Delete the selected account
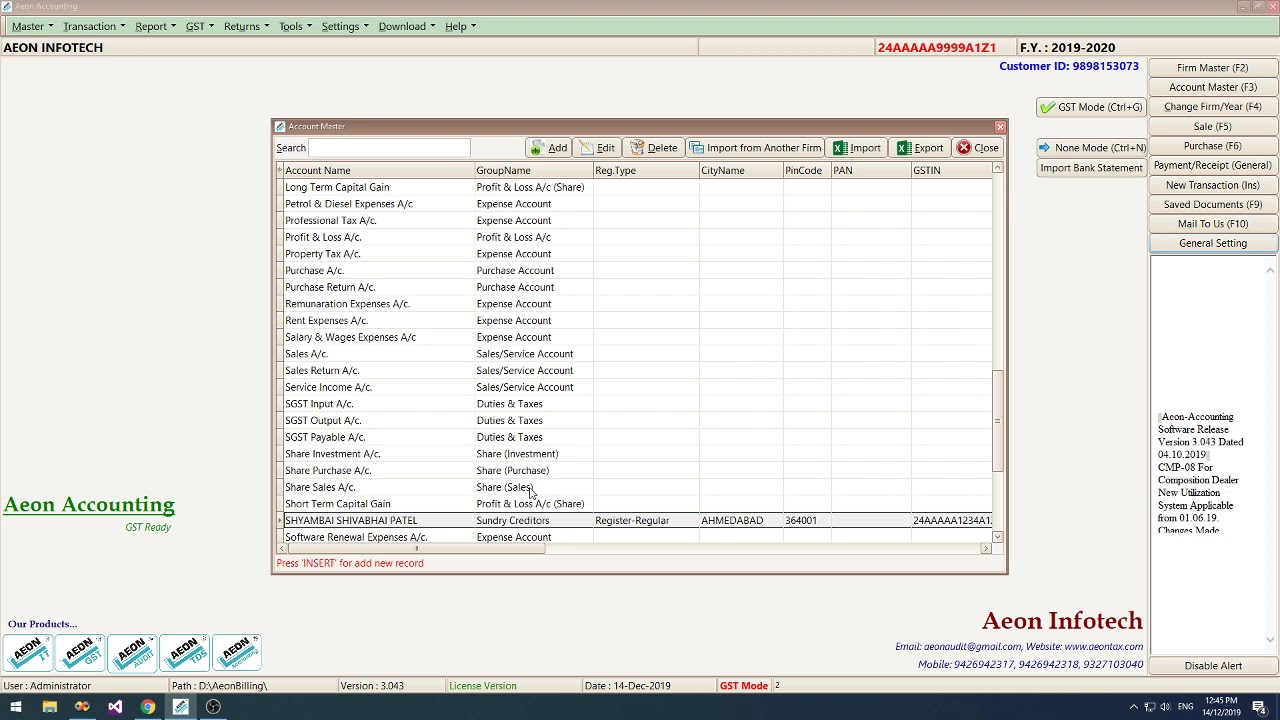 tap(653, 148)
